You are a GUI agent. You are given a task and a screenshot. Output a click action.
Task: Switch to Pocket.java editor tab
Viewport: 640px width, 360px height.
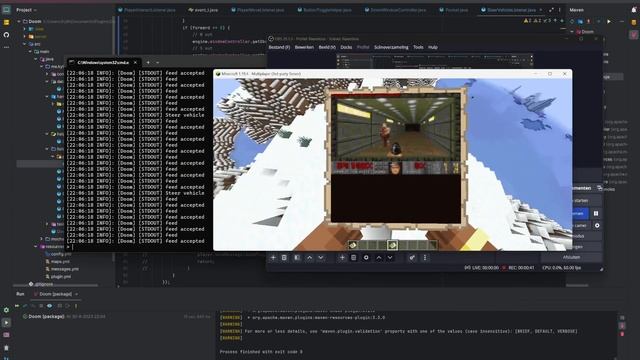453,10
